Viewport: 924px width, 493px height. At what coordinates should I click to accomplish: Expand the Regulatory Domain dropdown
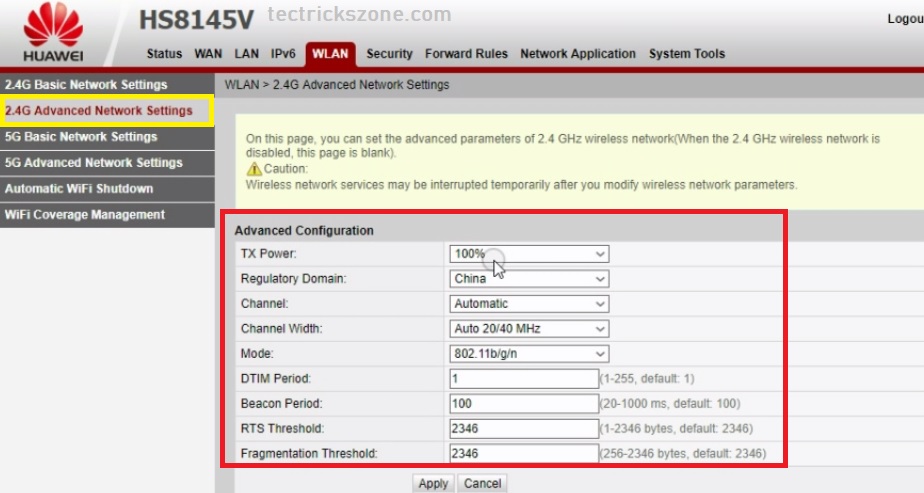[528, 279]
